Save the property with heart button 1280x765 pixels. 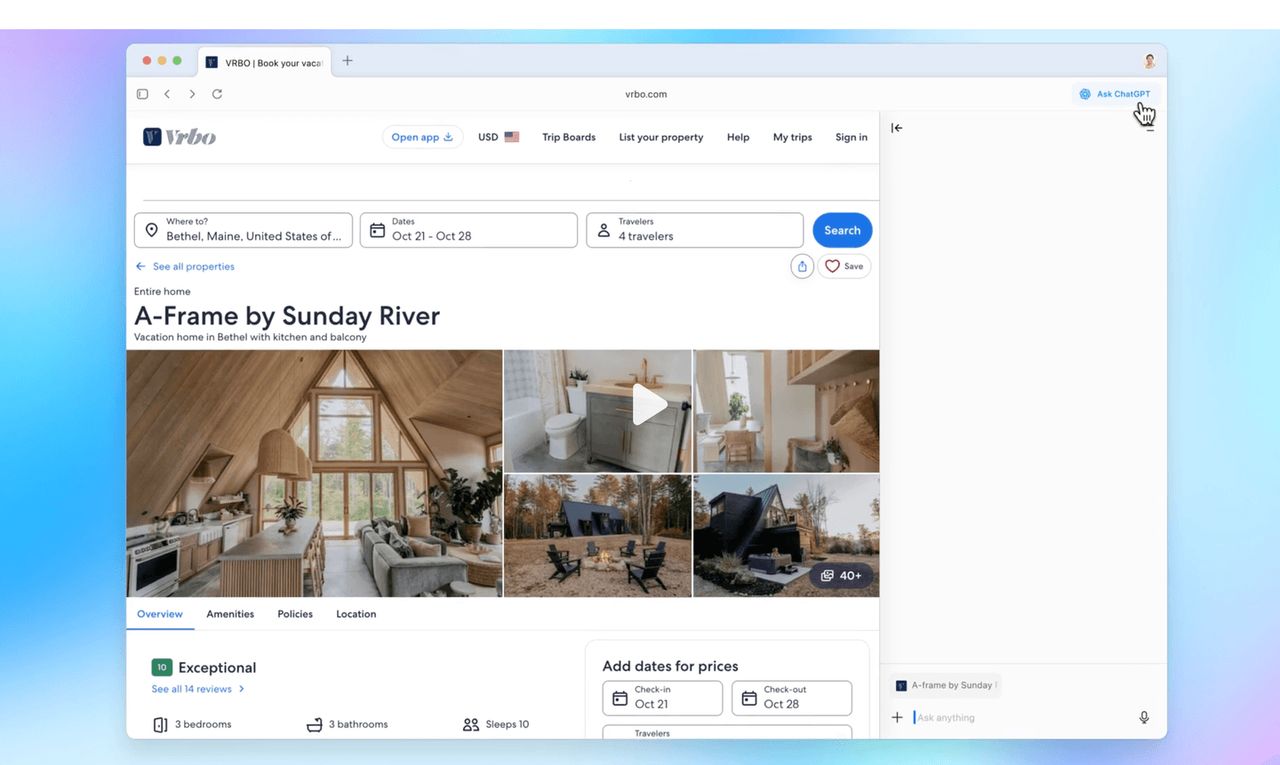coord(844,267)
